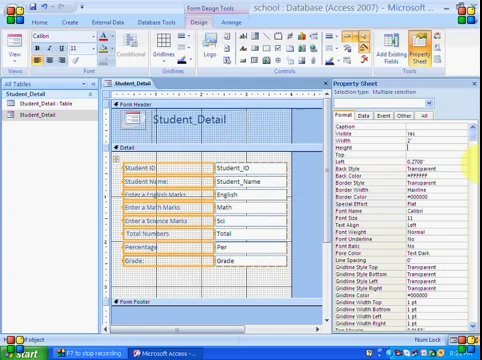Open the font size dropdown showing 11

(93, 49)
